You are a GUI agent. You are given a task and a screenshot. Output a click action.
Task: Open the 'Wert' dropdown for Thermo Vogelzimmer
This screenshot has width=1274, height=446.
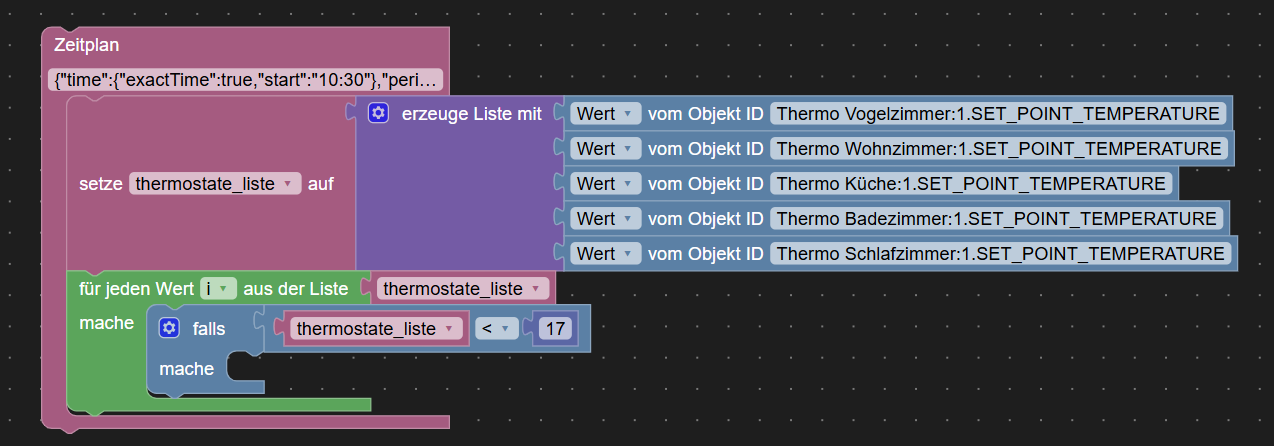[x=606, y=114]
